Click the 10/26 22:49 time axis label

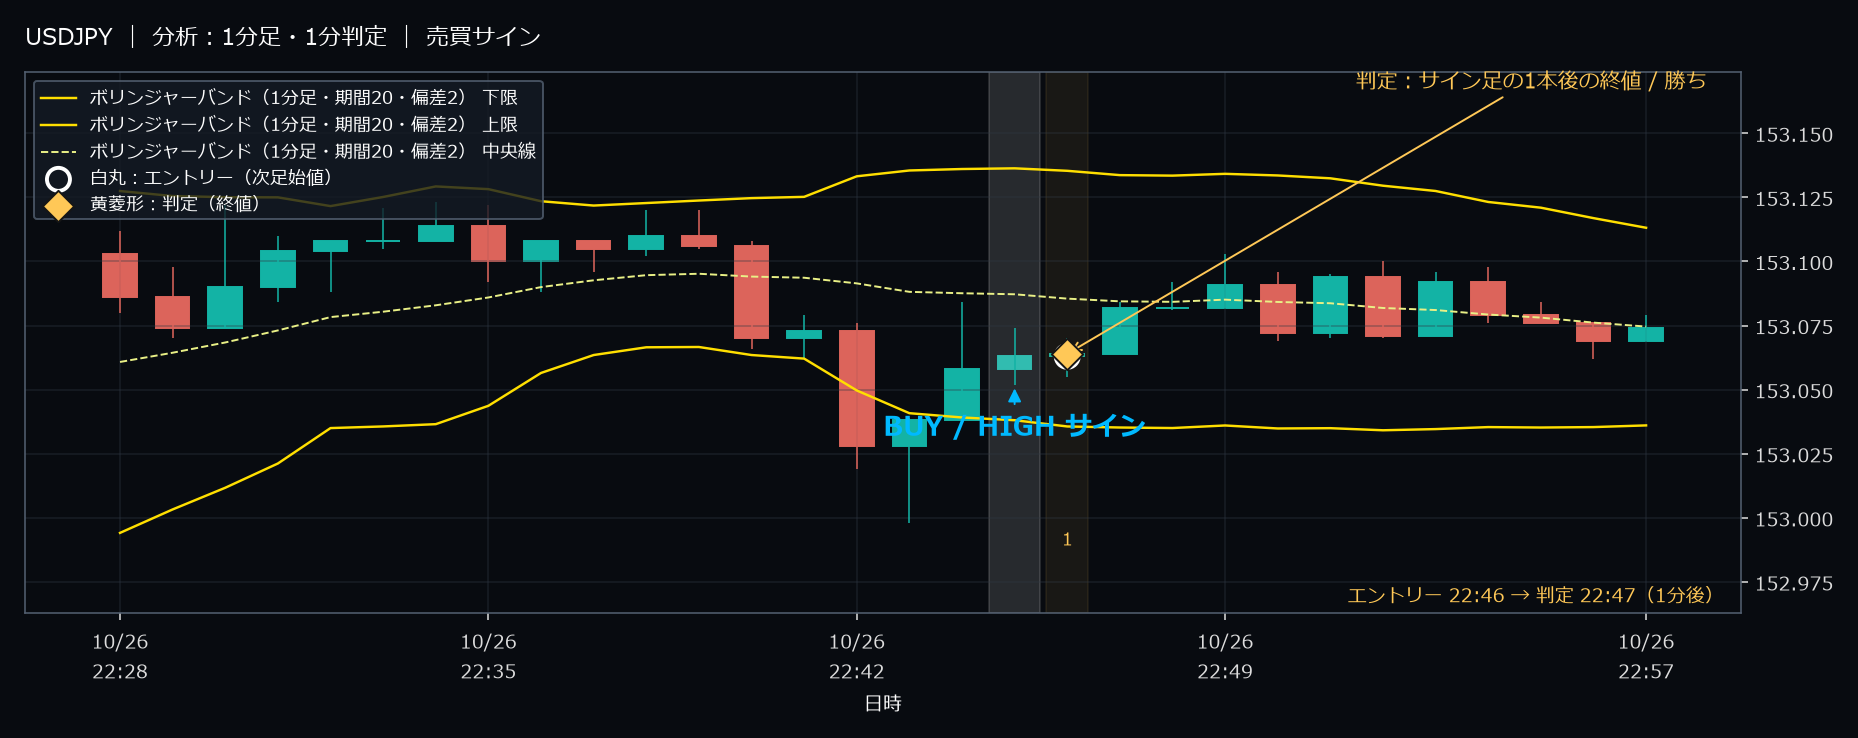tap(1225, 657)
